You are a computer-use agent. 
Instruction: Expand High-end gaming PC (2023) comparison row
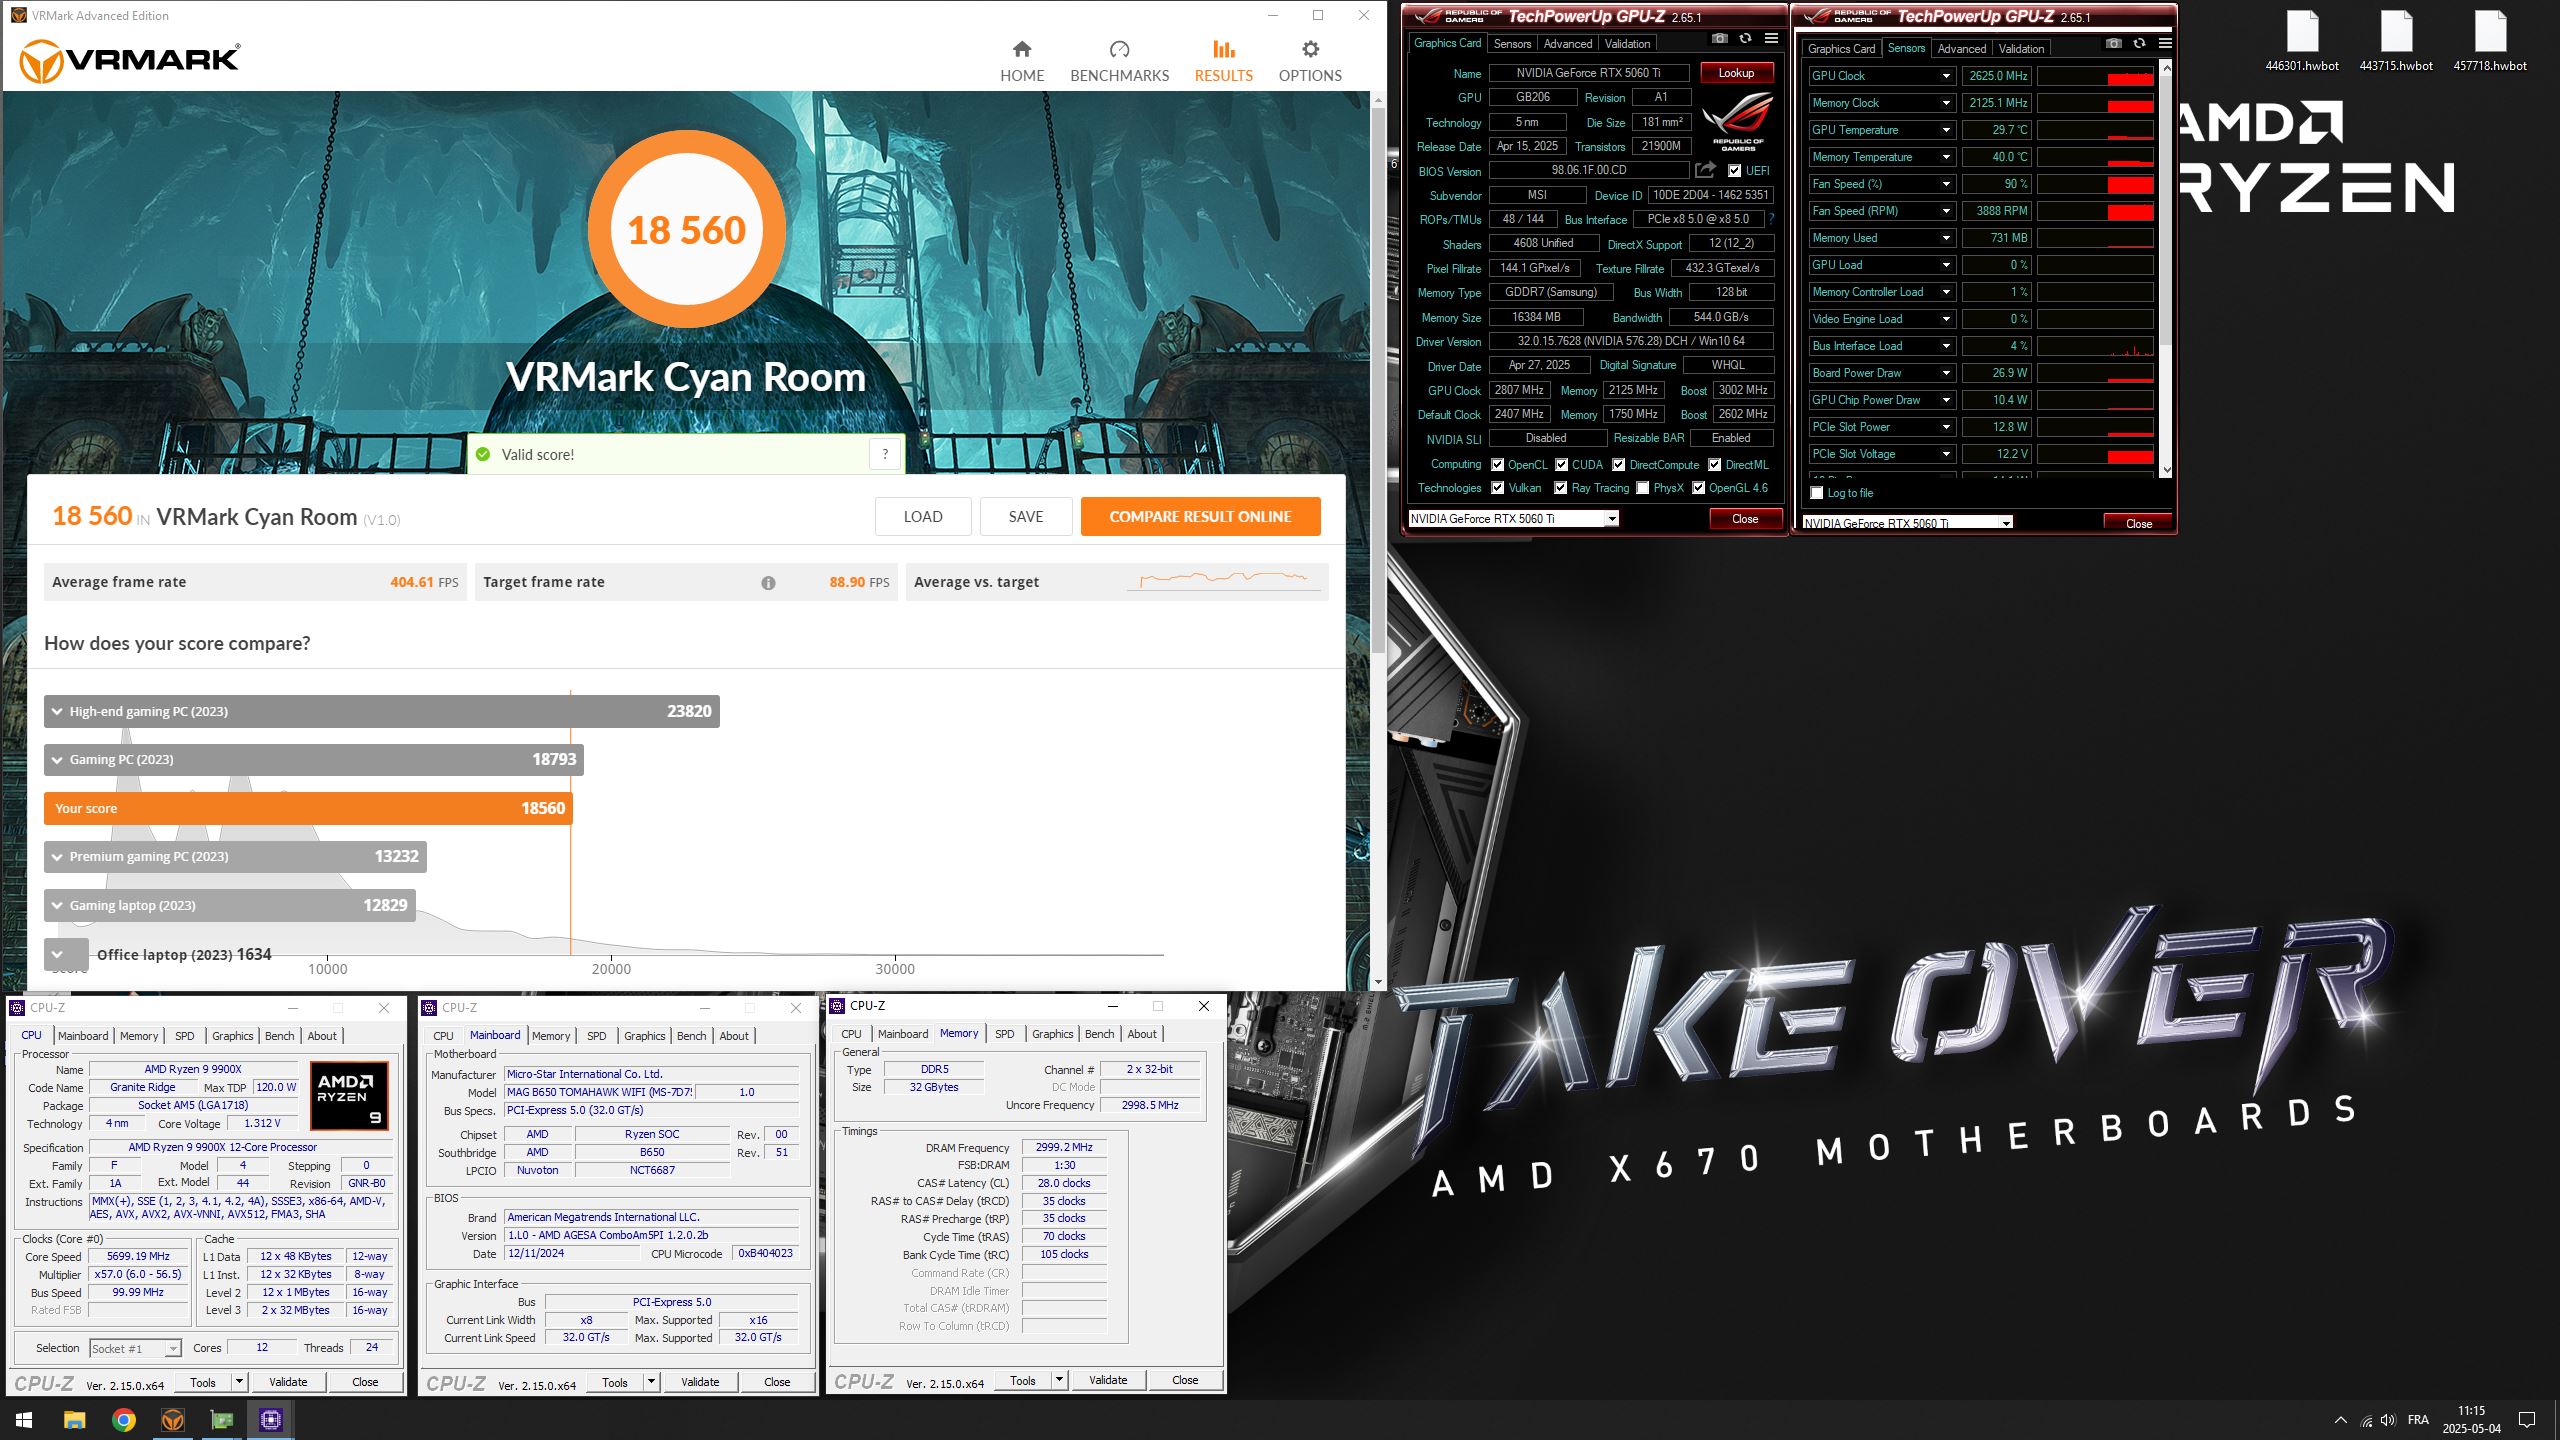(x=382, y=711)
